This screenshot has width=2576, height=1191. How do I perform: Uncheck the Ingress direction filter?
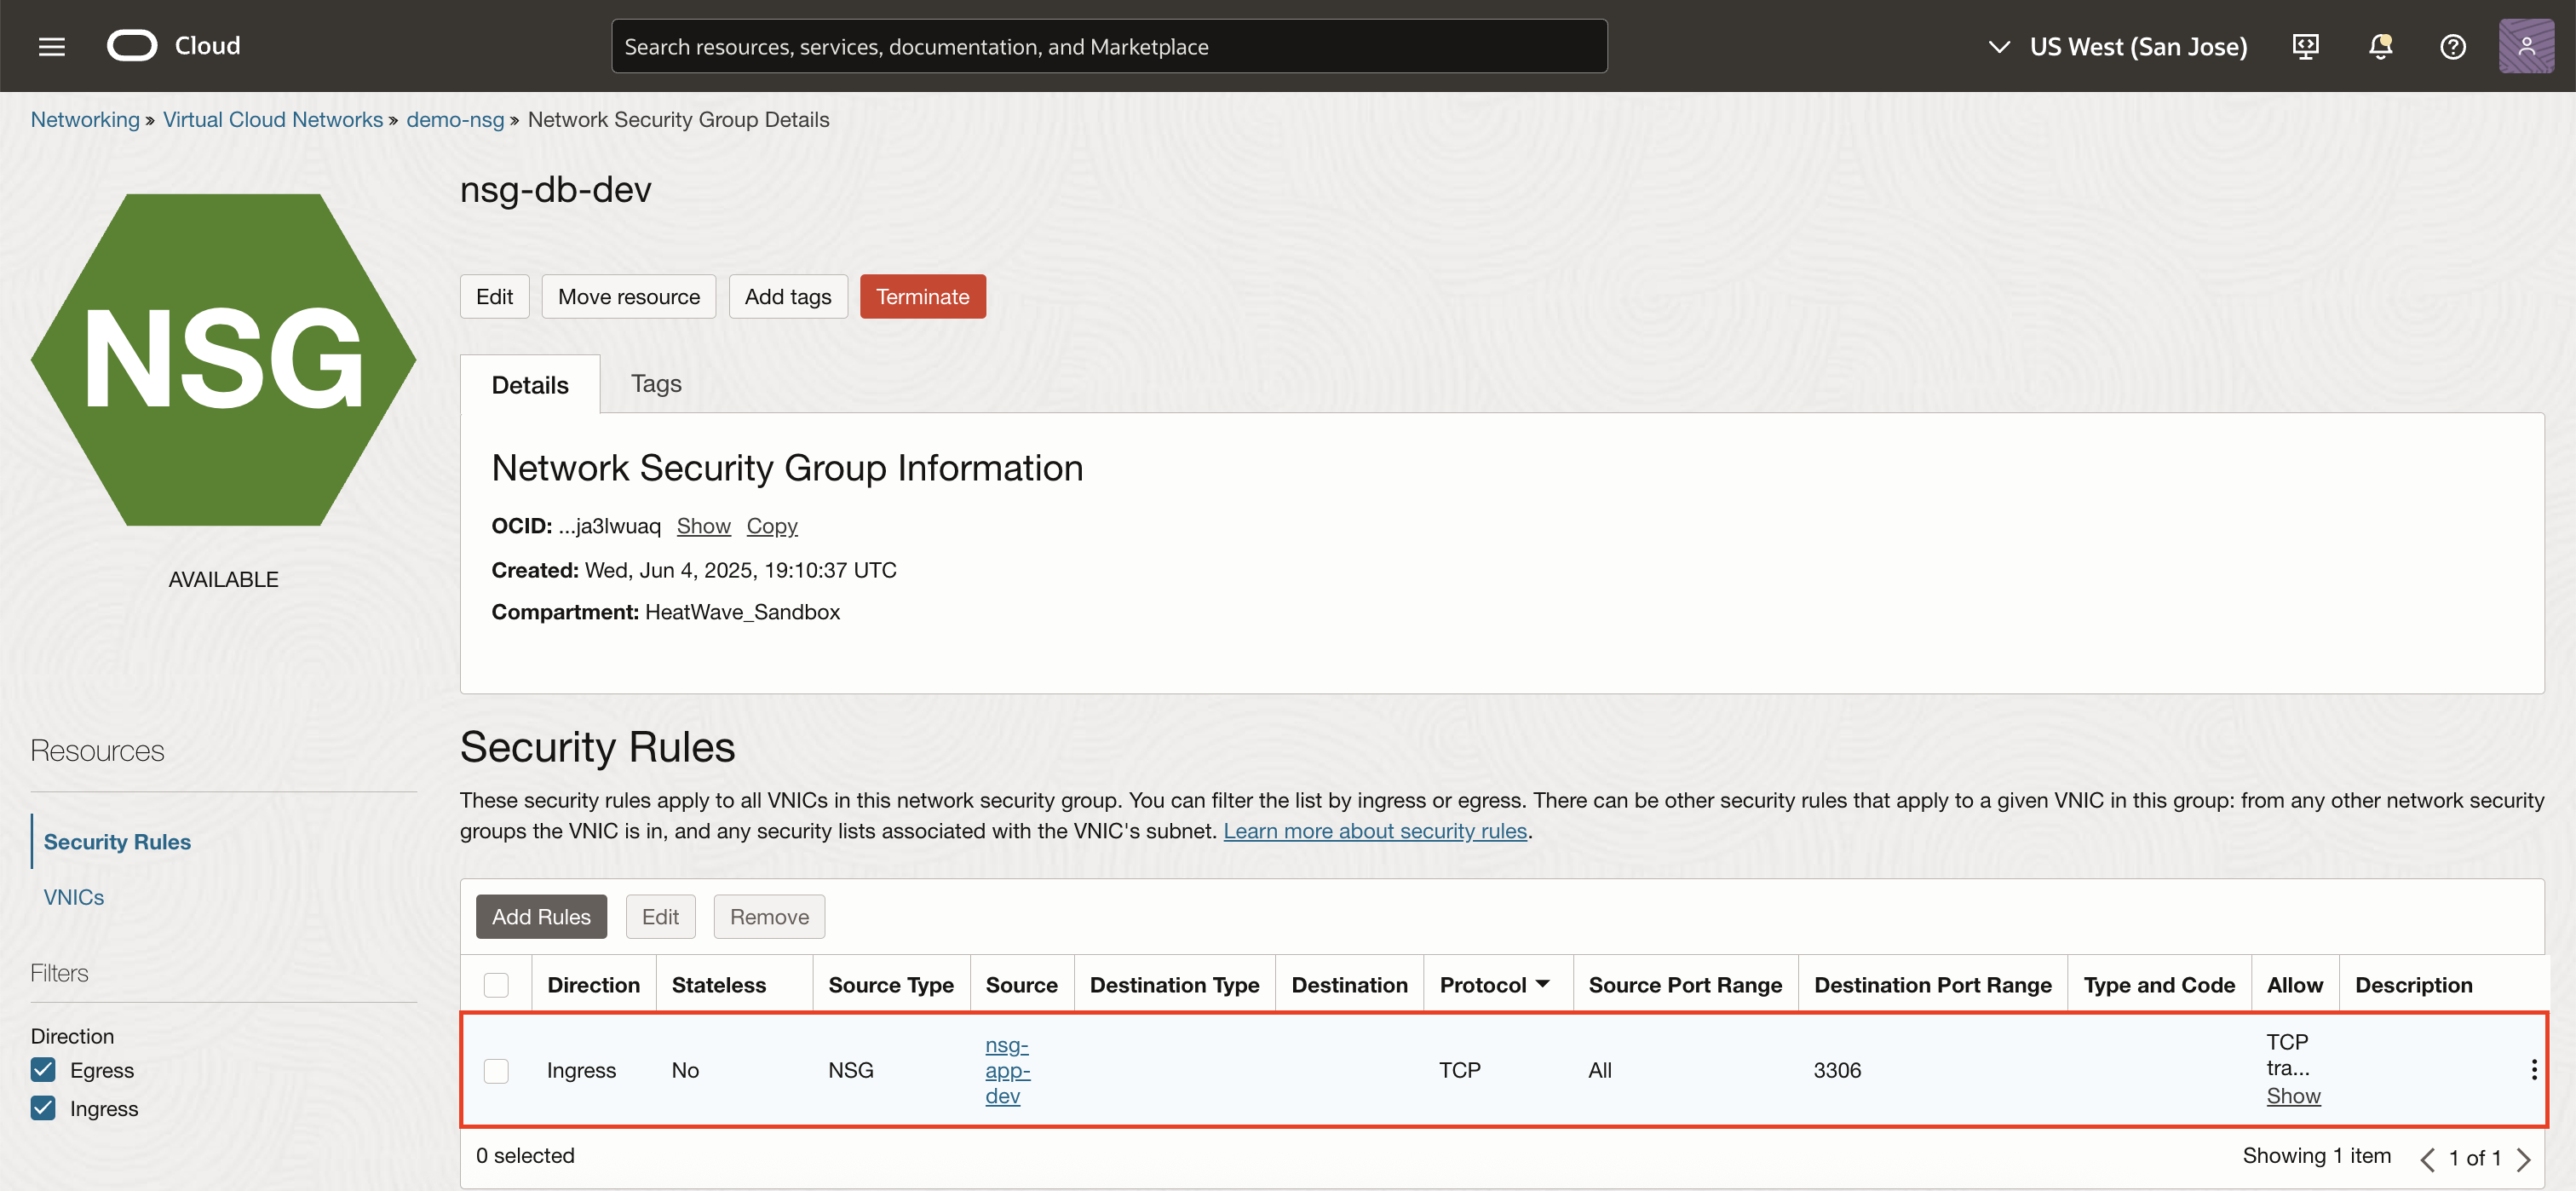tap(43, 1108)
